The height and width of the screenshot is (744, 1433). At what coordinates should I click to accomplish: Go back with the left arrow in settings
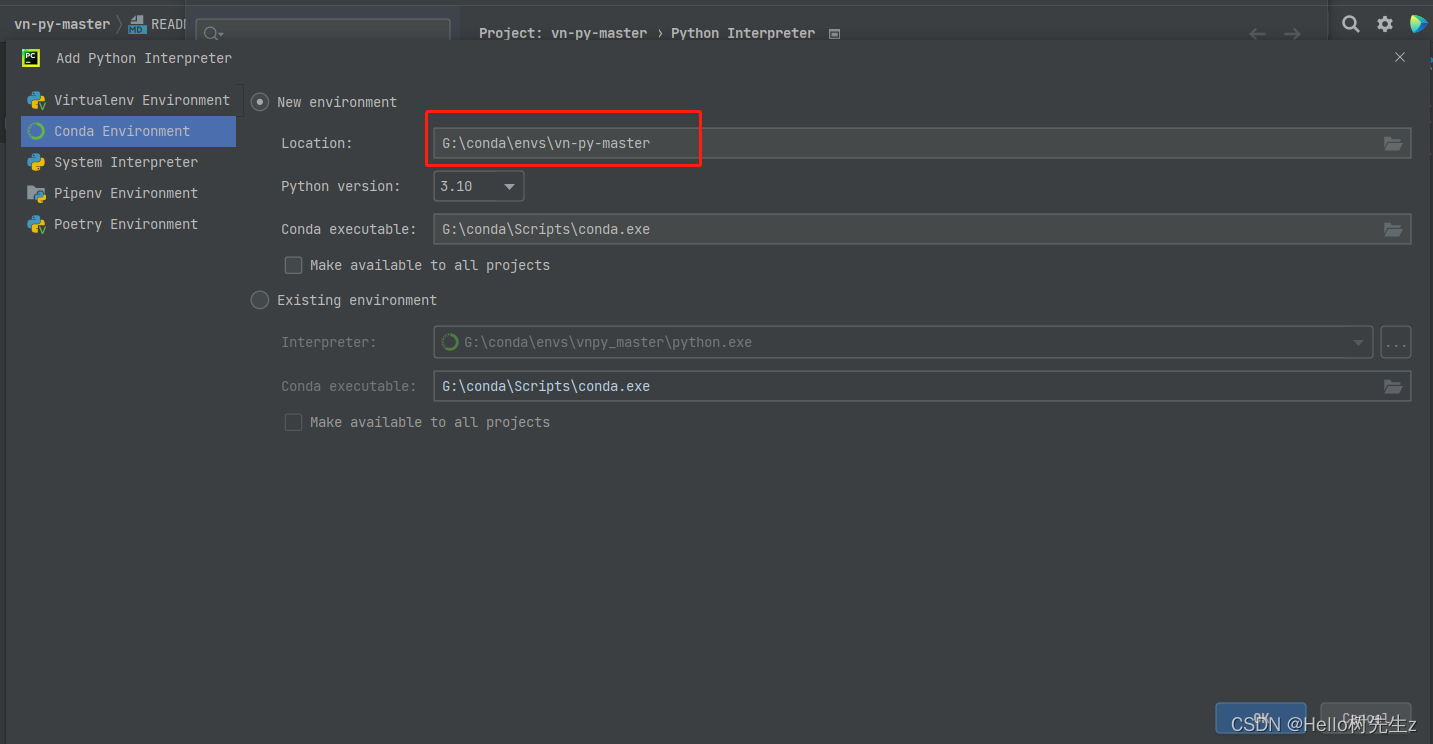pyautogui.click(x=1258, y=33)
